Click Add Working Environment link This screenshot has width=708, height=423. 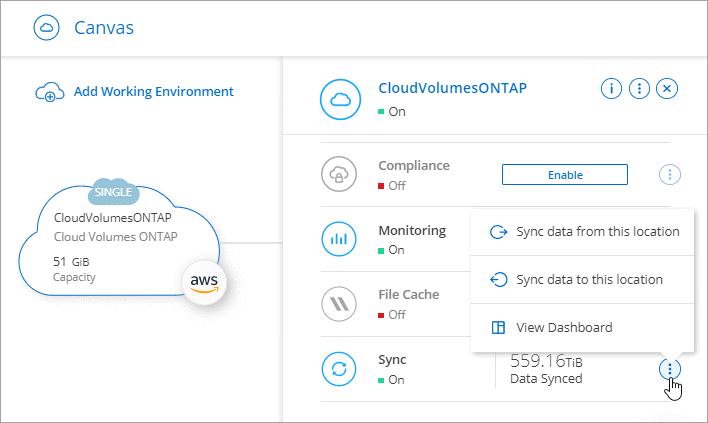[x=153, y=92]
